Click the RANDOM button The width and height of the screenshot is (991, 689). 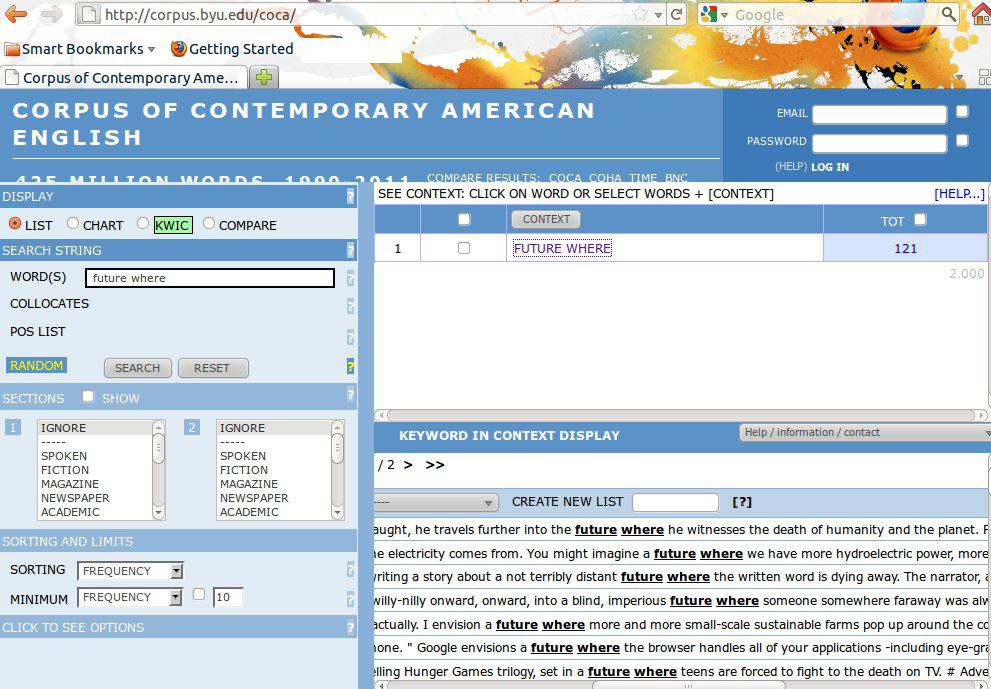point(36,365)
